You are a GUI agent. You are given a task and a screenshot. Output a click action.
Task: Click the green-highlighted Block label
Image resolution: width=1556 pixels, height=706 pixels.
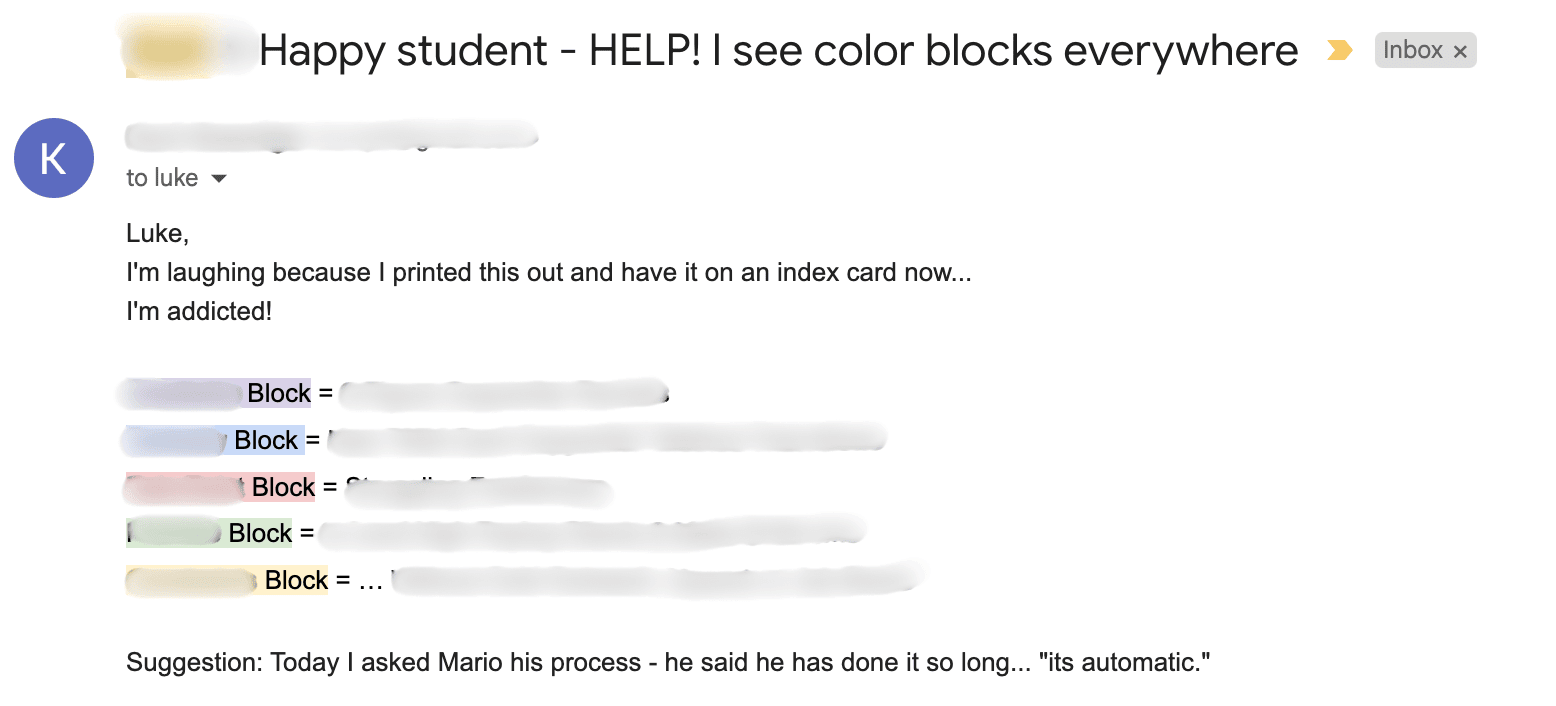point(260,533)
